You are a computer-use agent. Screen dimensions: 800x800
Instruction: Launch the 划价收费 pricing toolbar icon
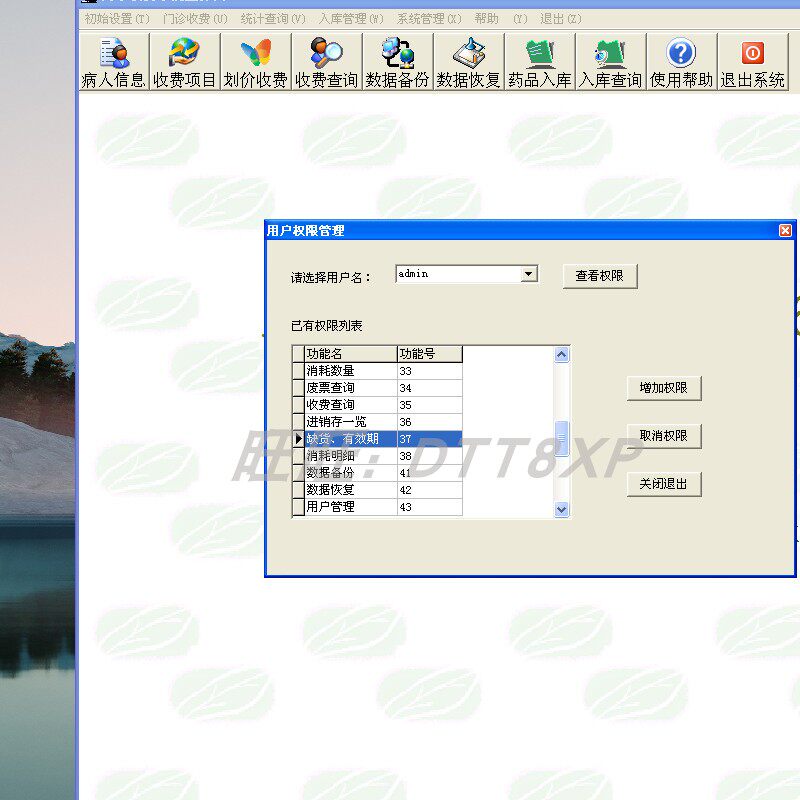click(256, 62)
